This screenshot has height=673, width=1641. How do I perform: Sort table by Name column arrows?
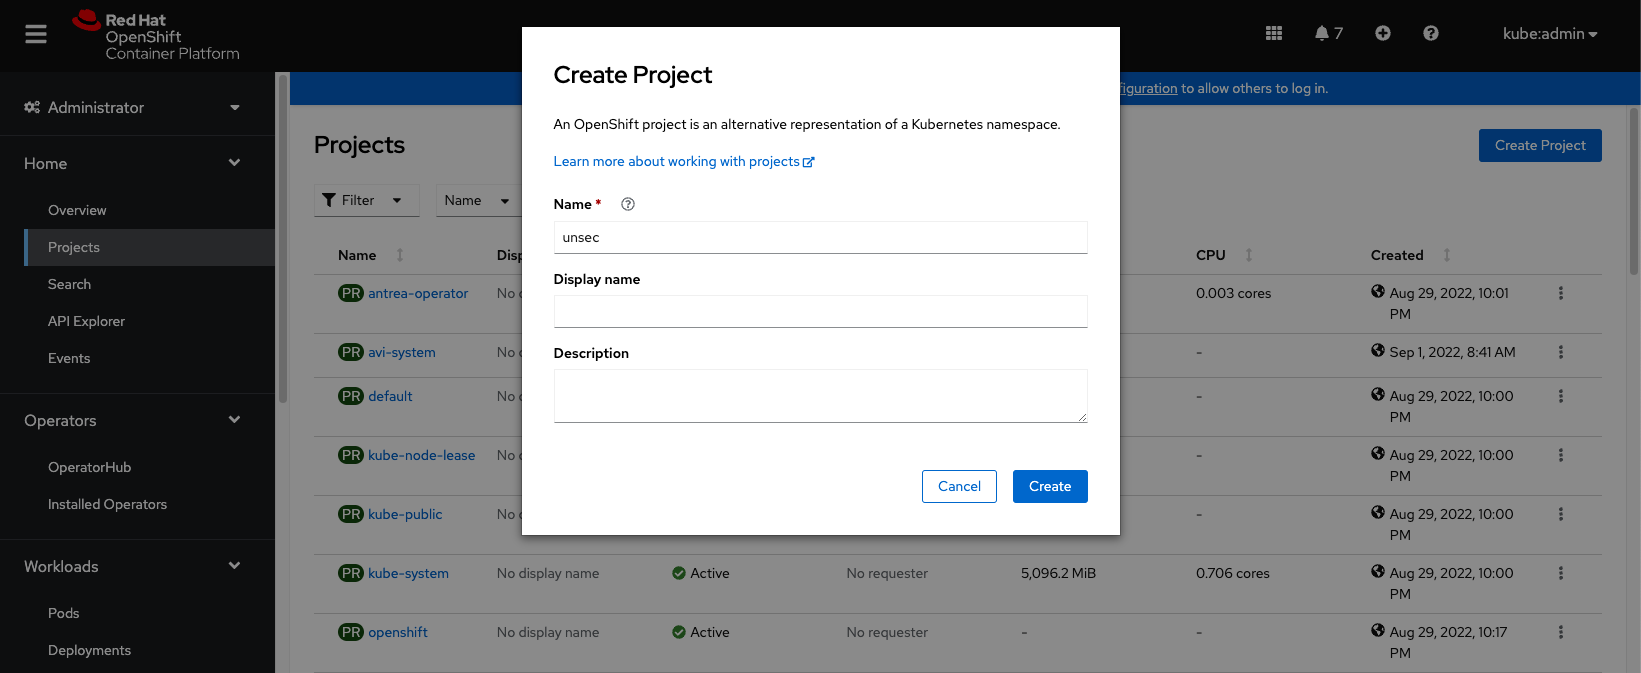coord(400,255)
